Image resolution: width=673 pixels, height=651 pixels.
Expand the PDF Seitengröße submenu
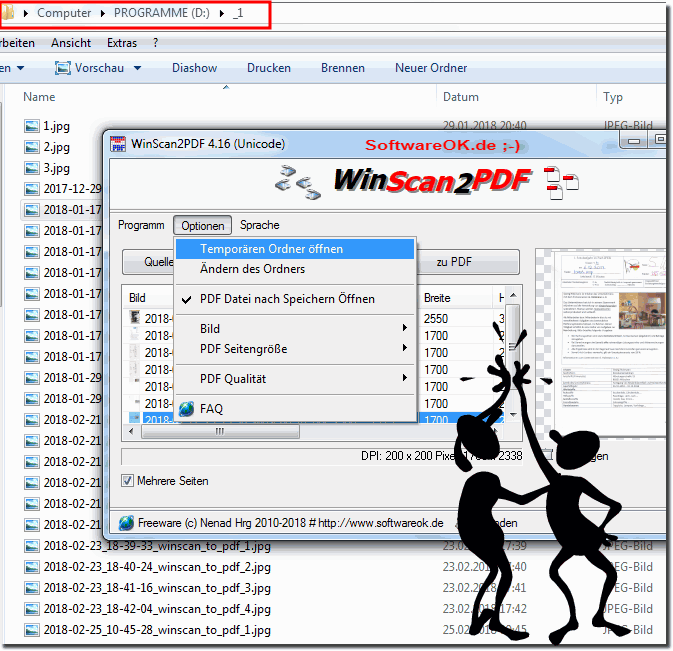[295, 349]
